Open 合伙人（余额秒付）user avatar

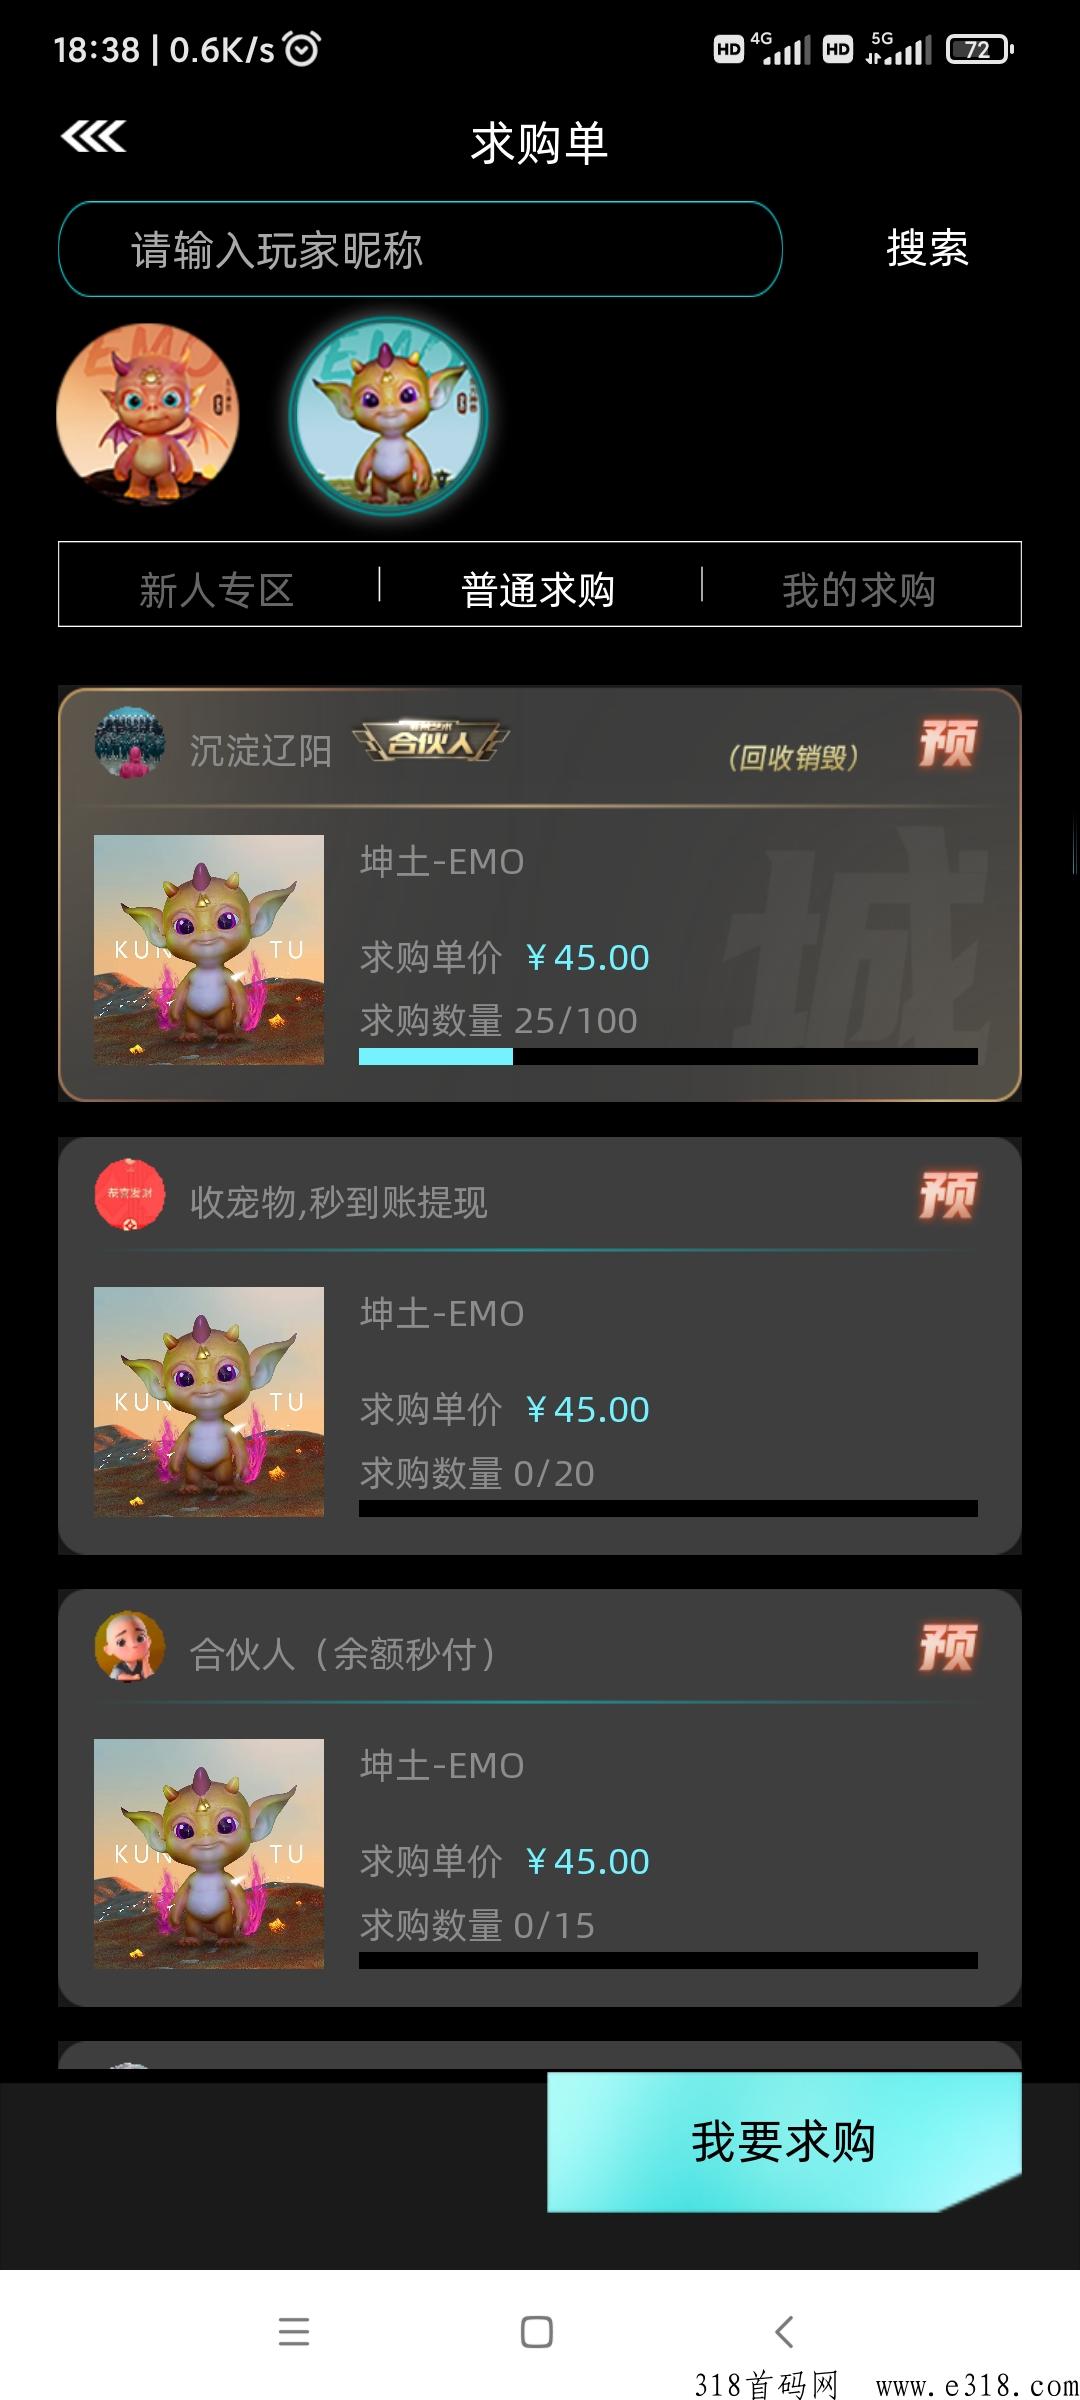(129, 1646)
